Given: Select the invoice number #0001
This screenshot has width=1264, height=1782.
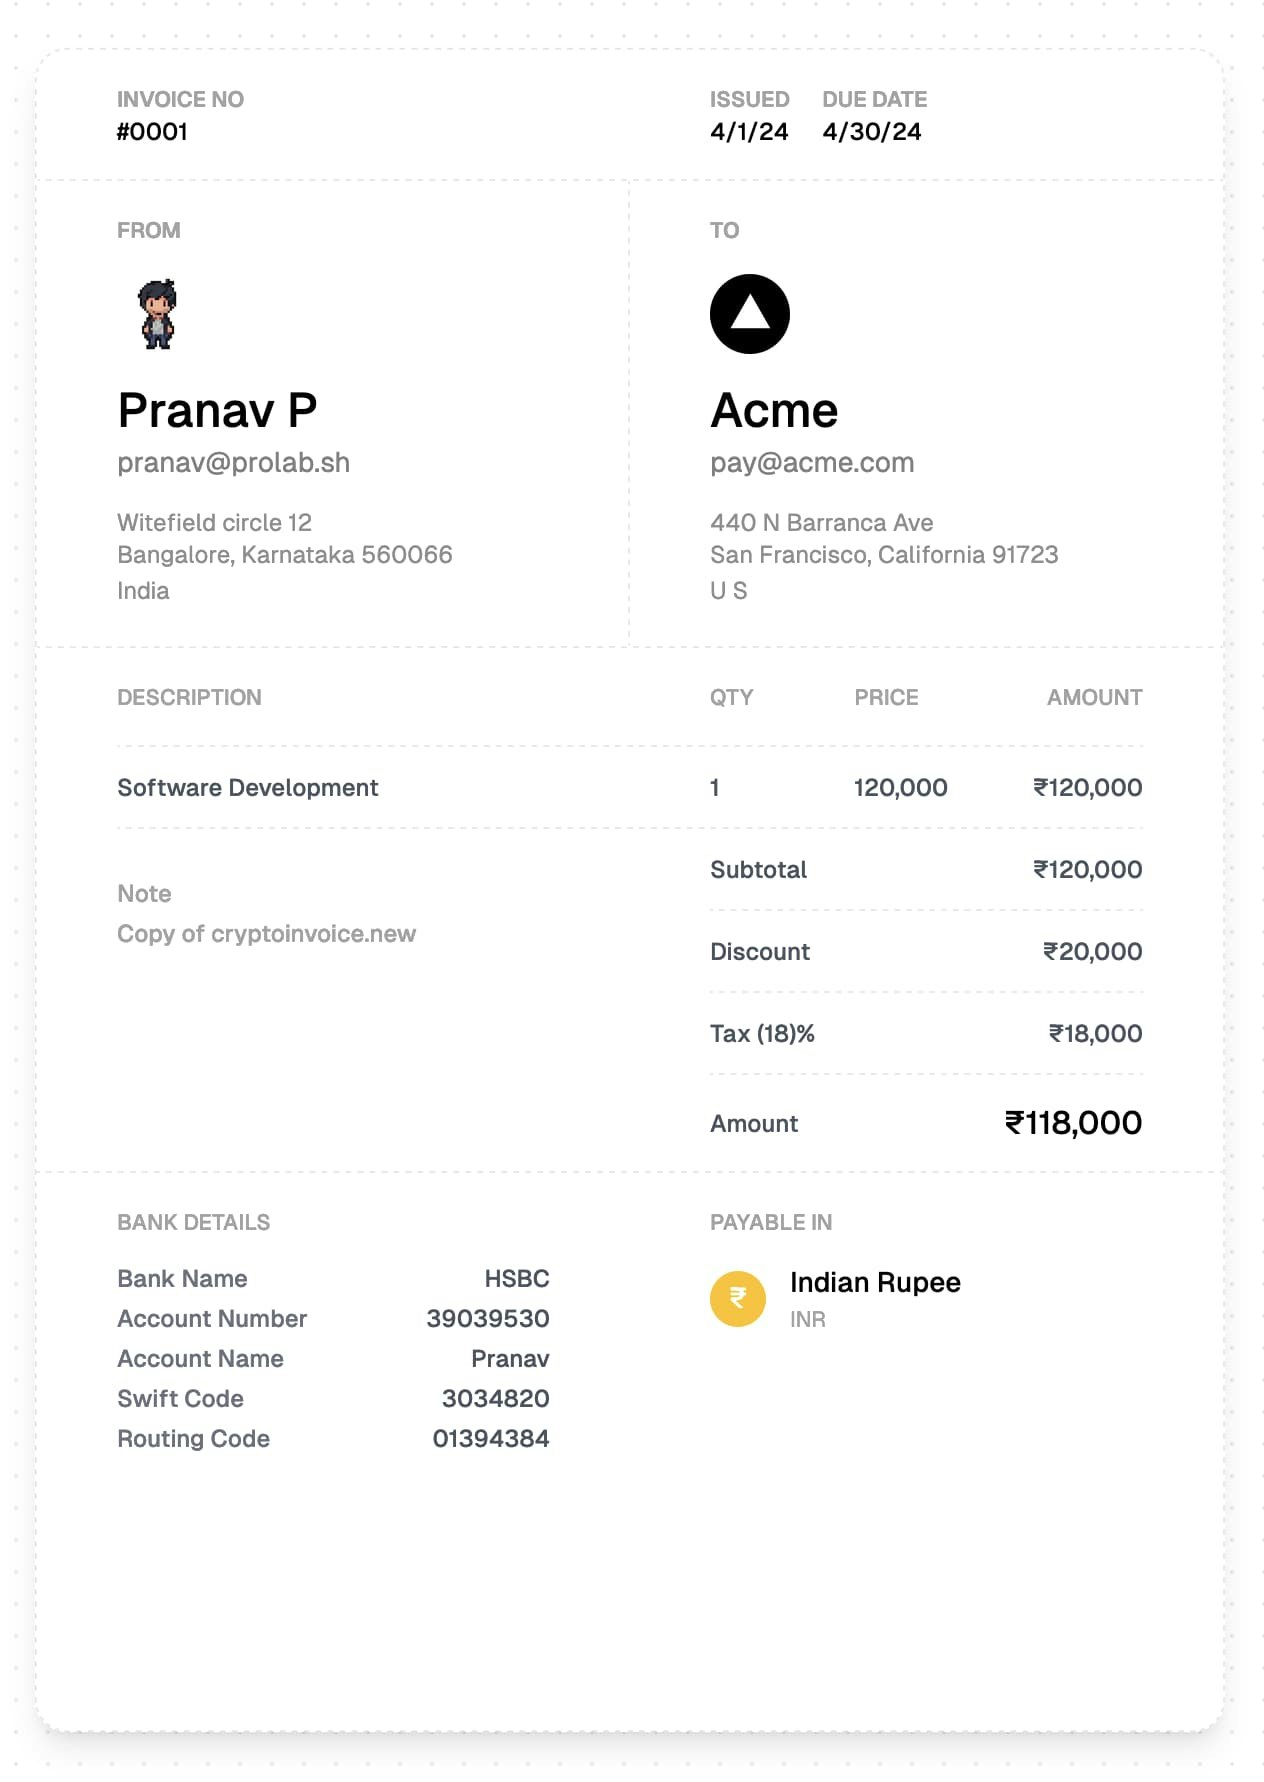Looking at the screenshot, I should [x=152, y=132].
